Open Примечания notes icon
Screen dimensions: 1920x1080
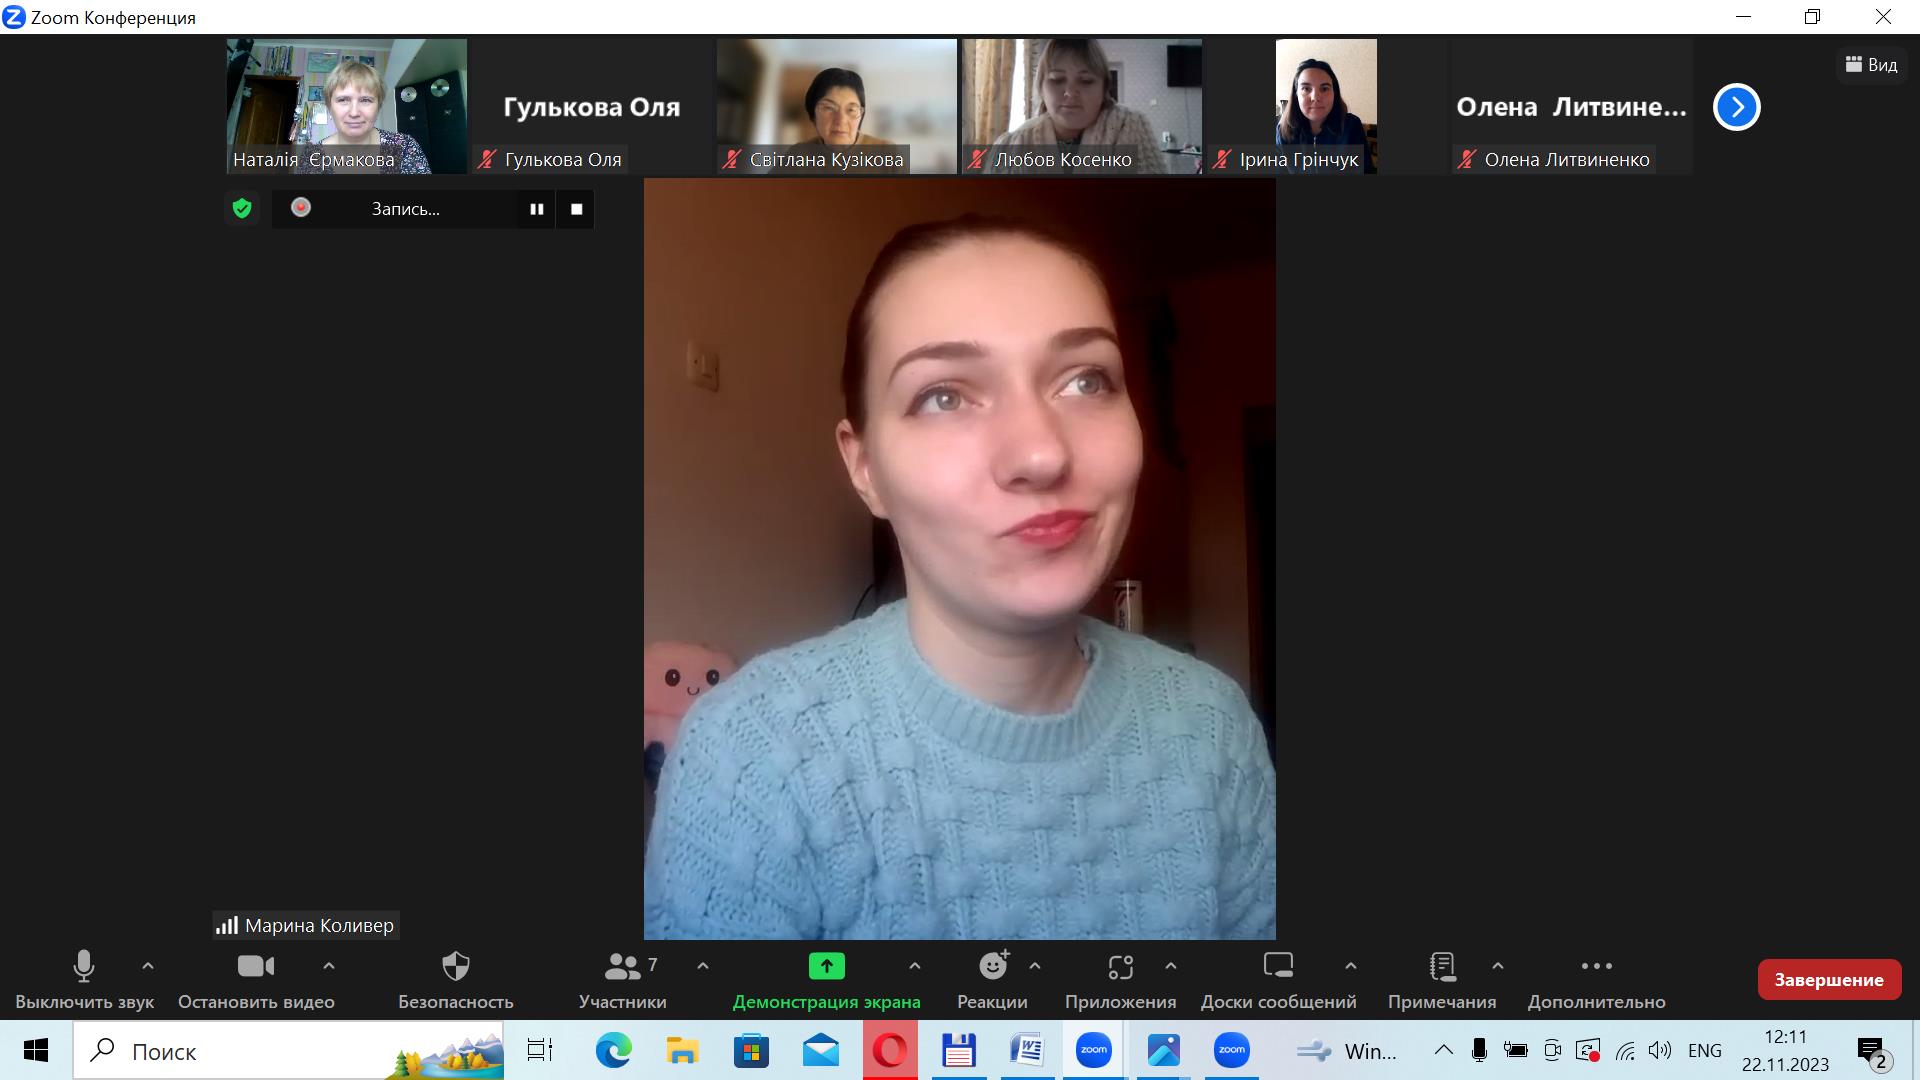click(x=1442, y=966)
